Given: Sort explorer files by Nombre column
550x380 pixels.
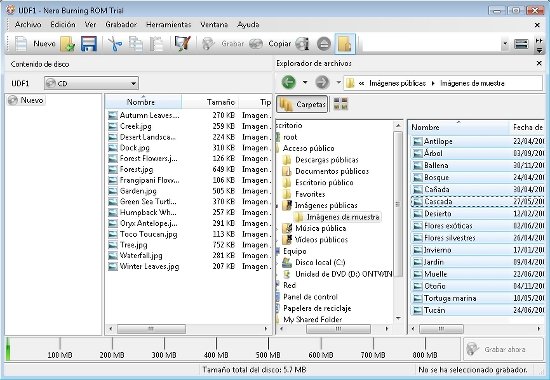Looking at the screenshot, I should 458,127.
